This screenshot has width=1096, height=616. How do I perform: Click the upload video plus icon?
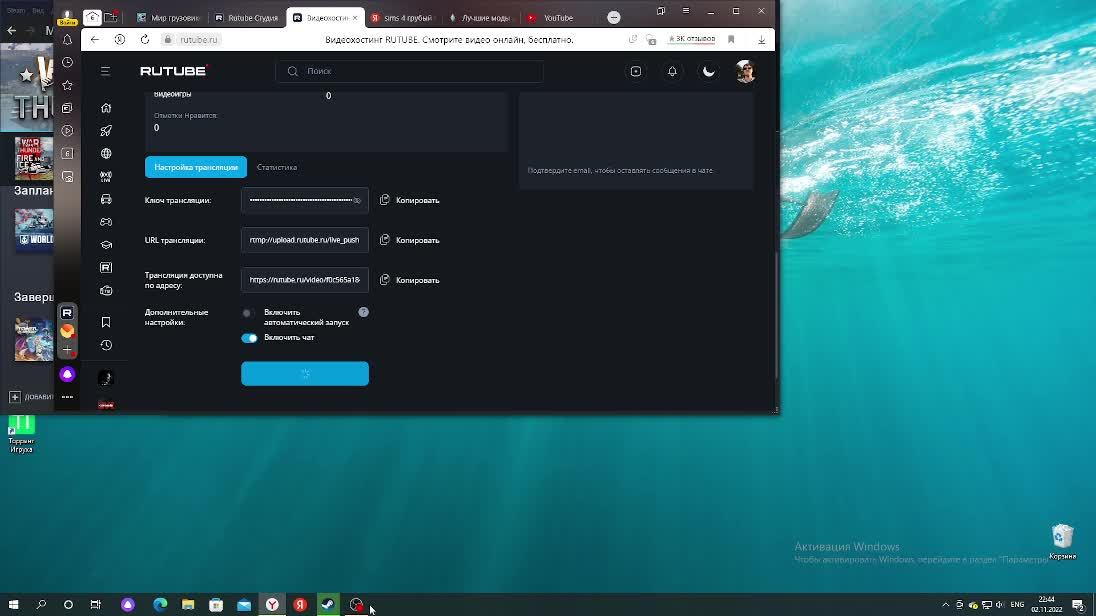pyautogui.click(x=636, y=71)
